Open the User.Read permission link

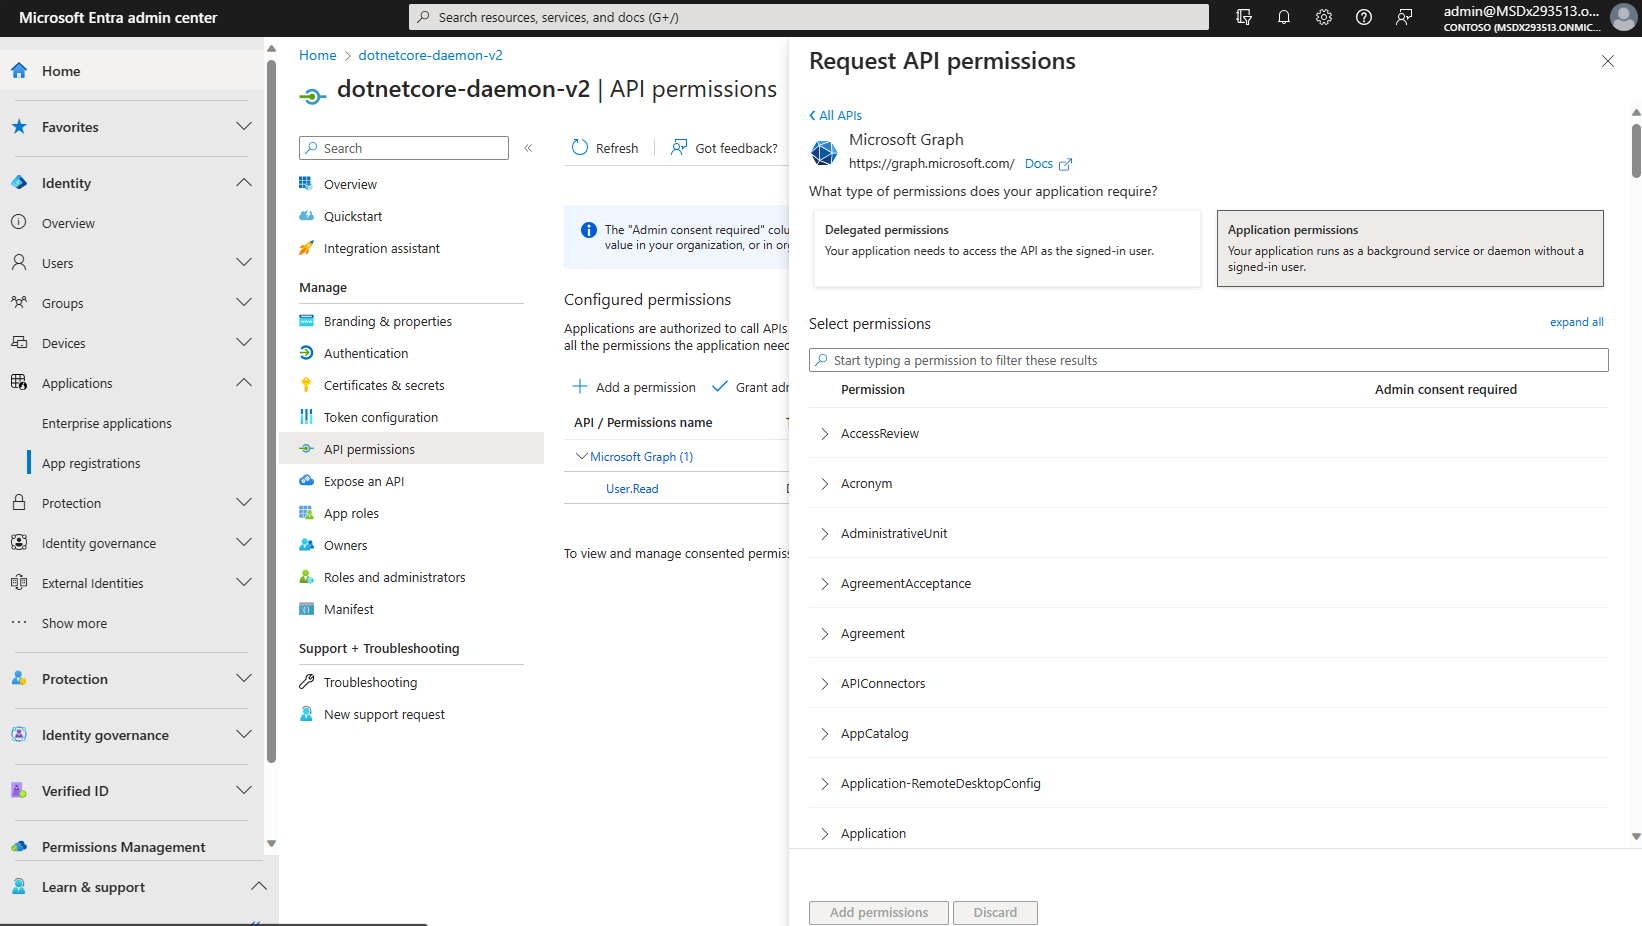(x=632, y=489)
